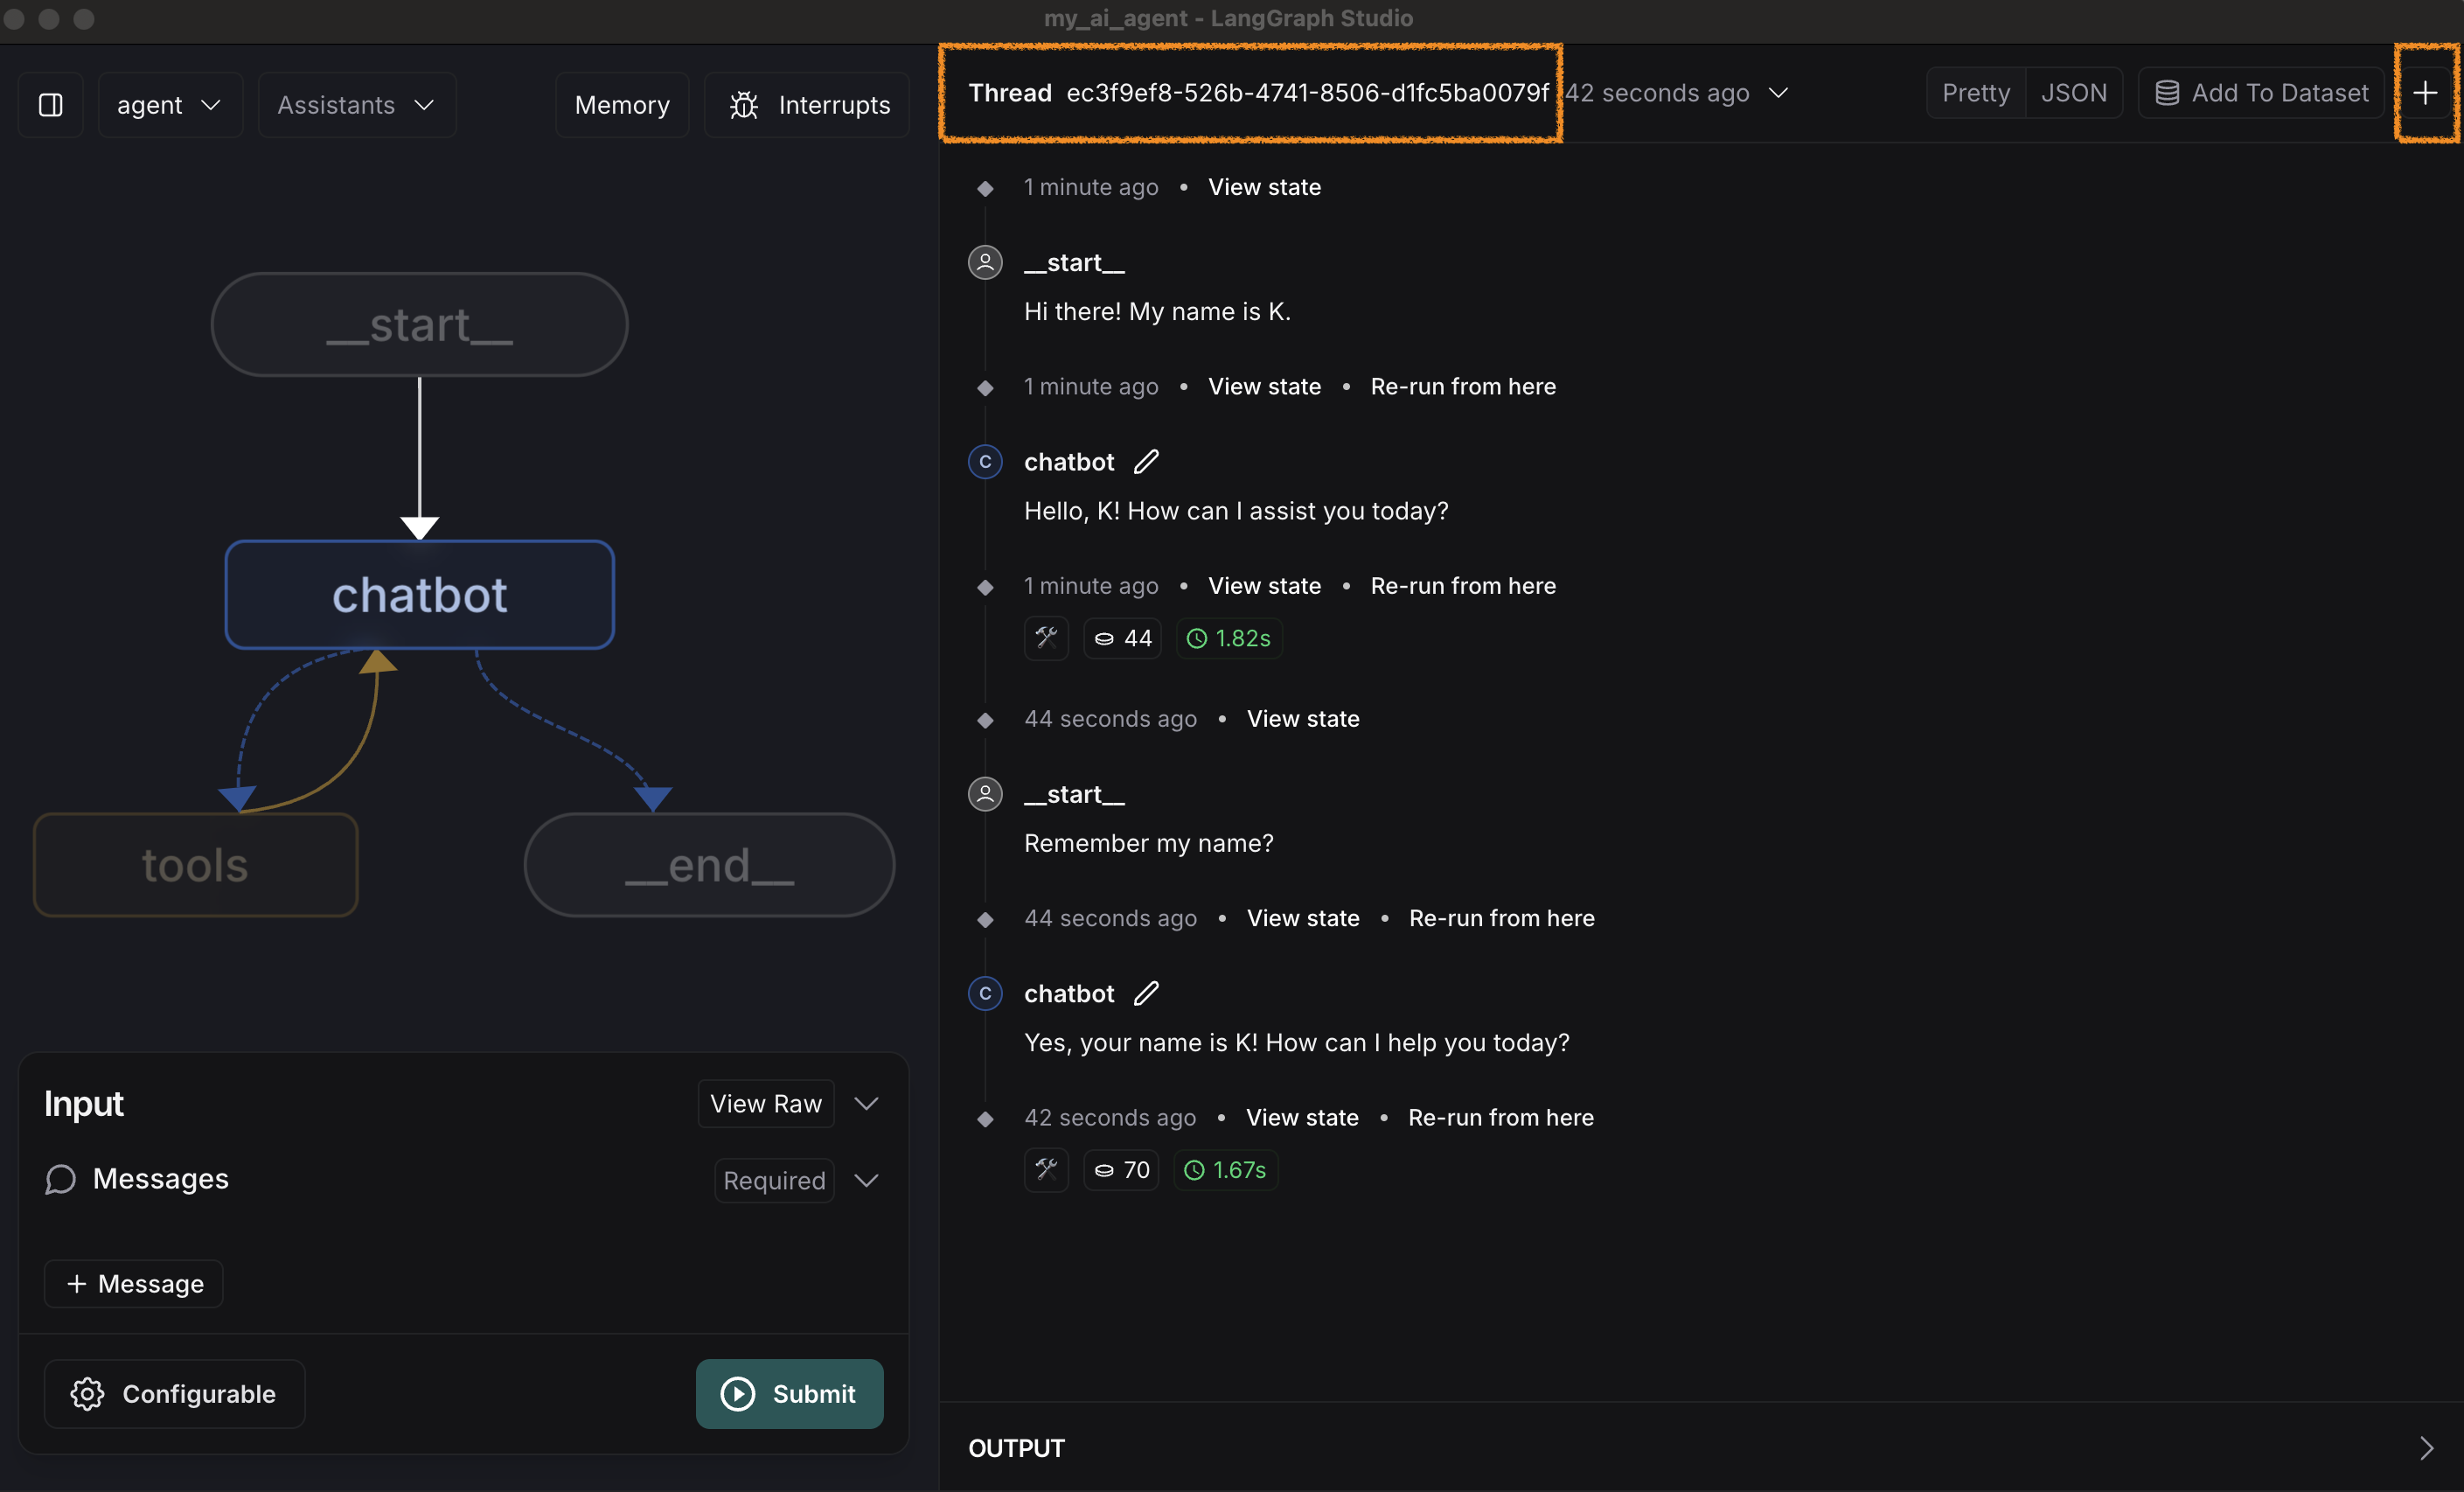Click pencil edit icon beside first chatbot message
The width and height of the screenshot is (2464, 1492).
[x=1146, y=462]
